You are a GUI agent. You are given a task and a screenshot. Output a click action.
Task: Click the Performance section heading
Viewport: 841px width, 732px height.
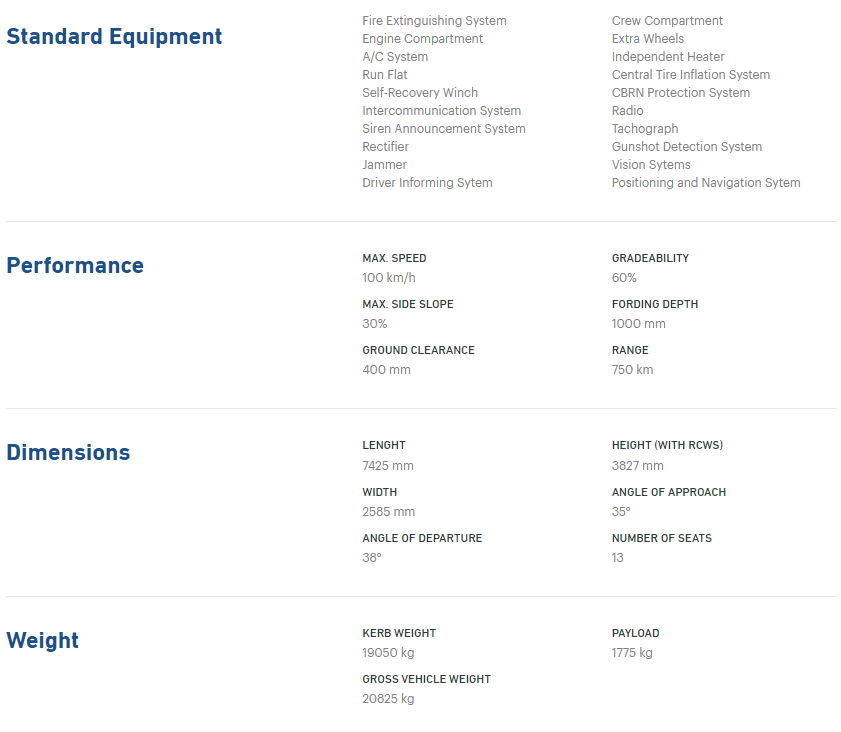coord(75,266)
